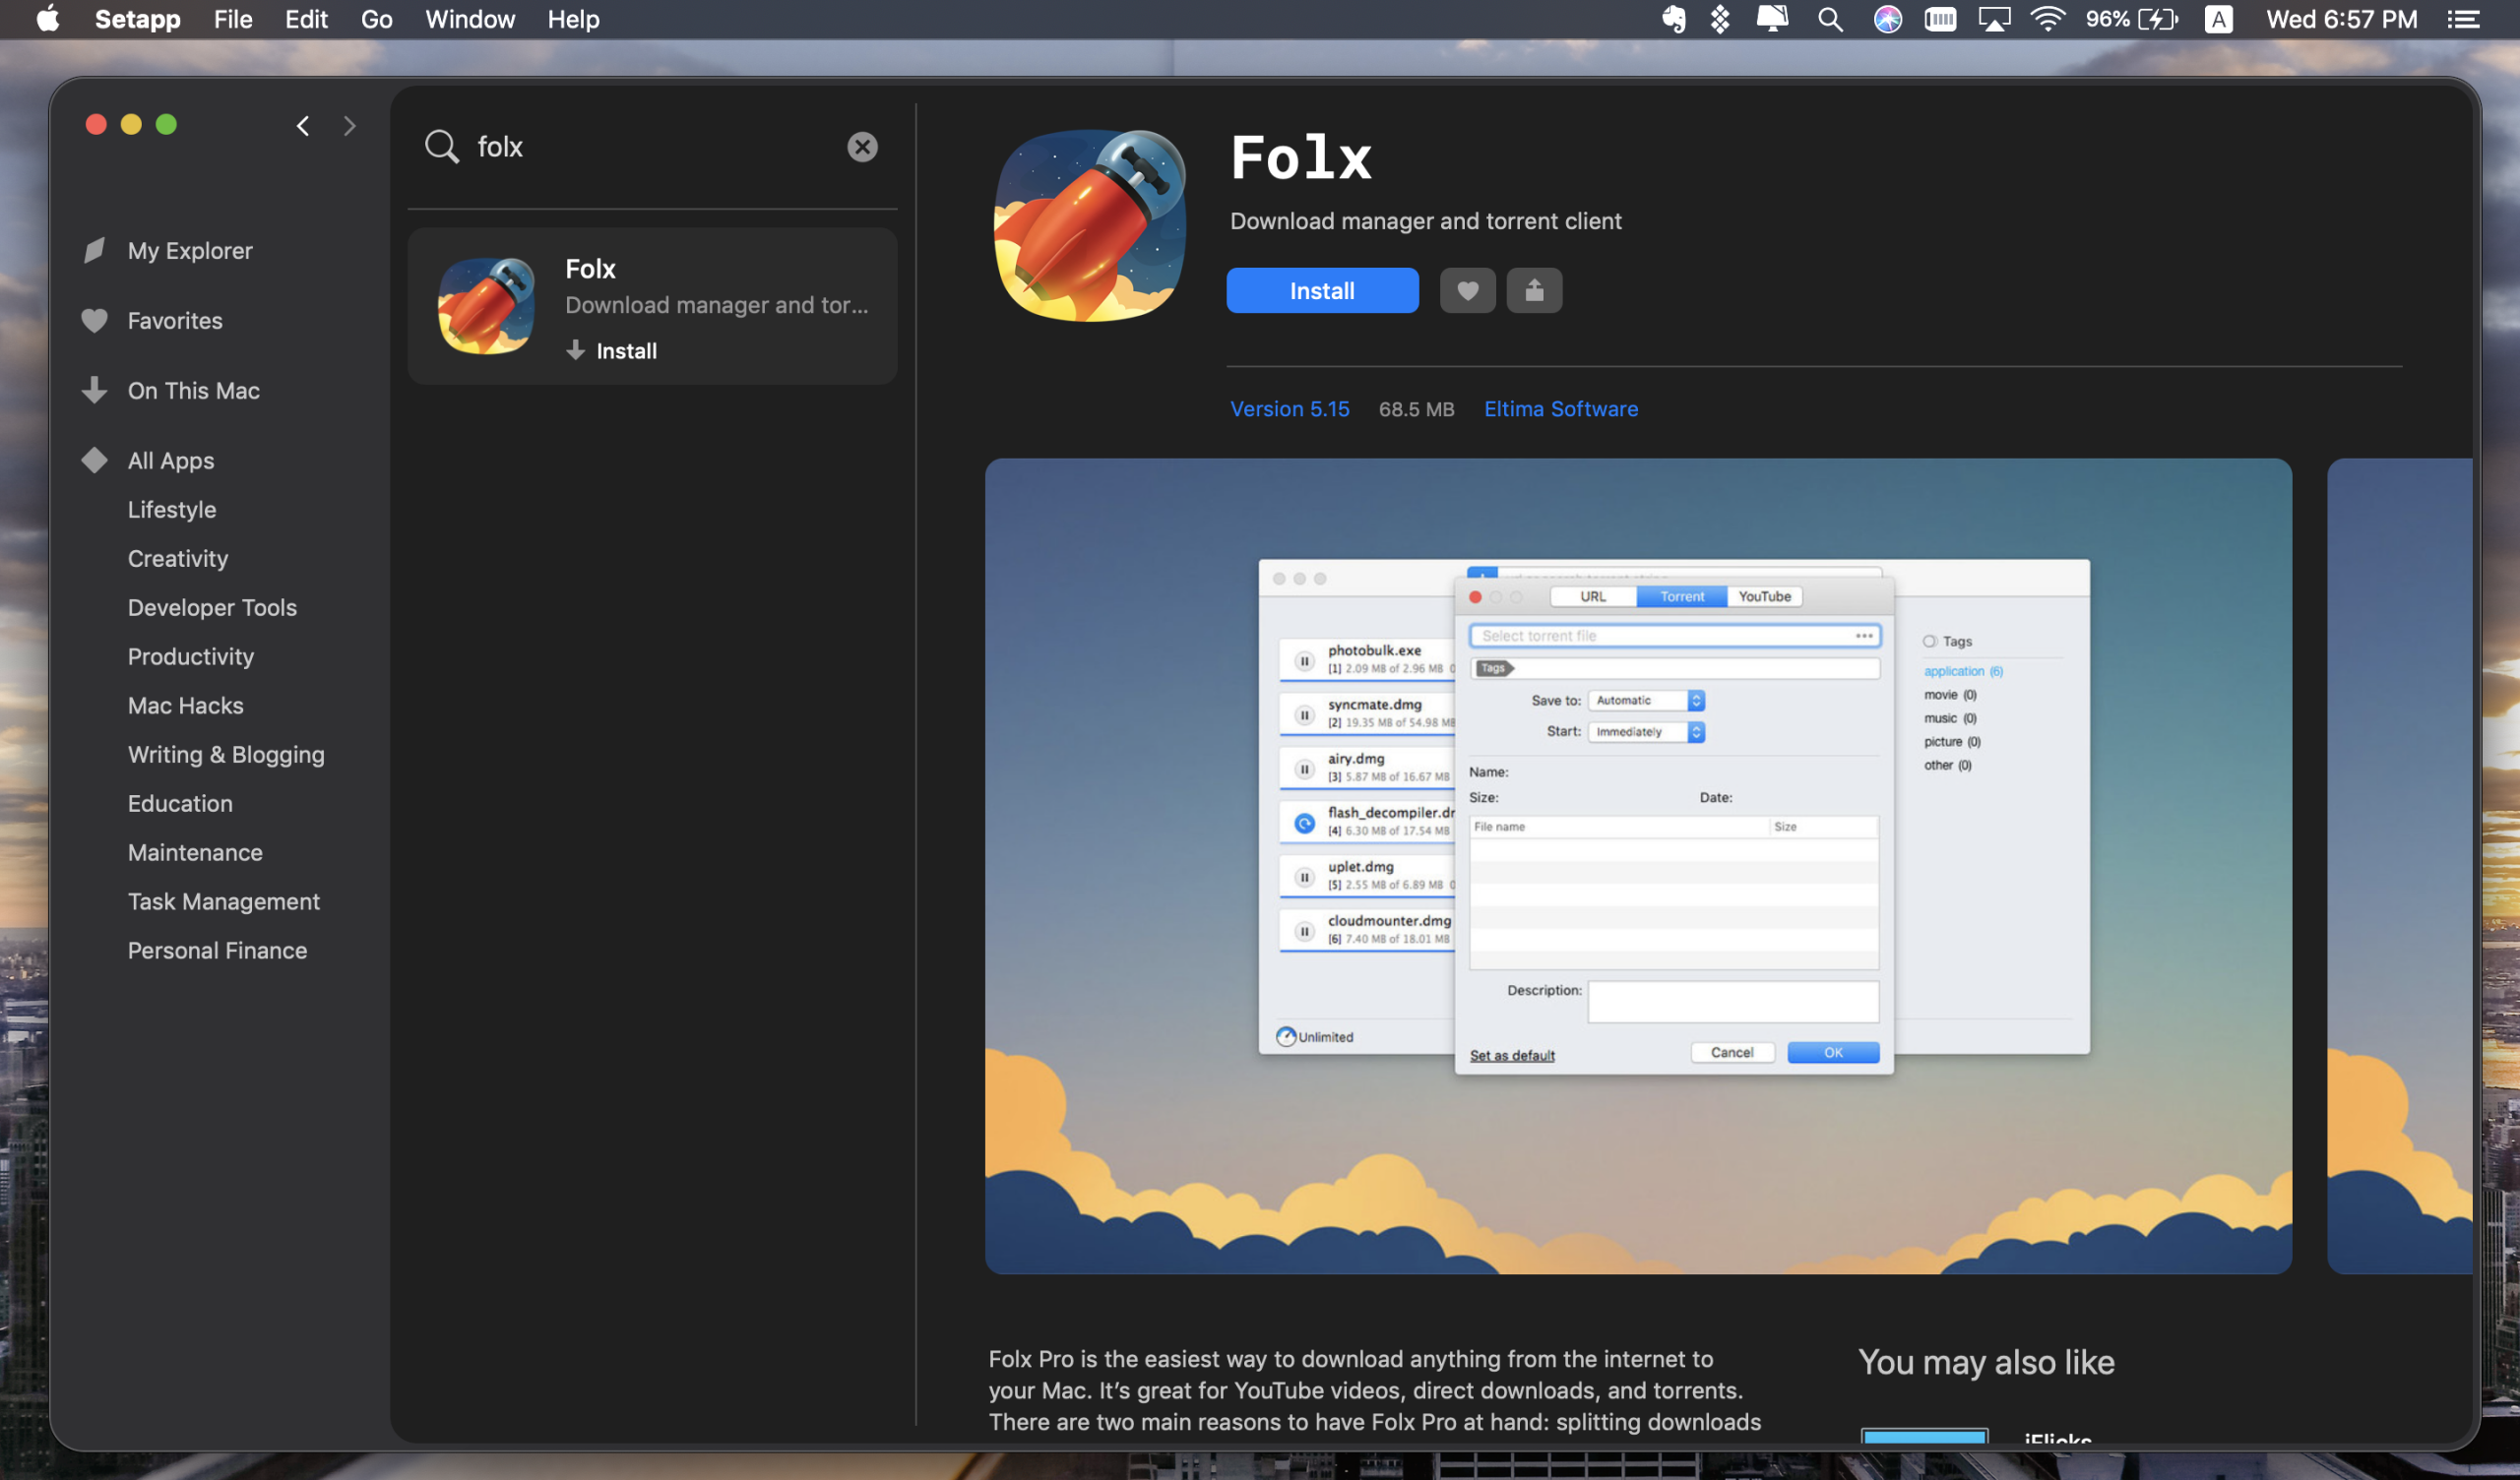Viewport: 2520px width, 1480px height.
Task: Open Evernote elephant menu bar icon
Action: coord(1673,19)
